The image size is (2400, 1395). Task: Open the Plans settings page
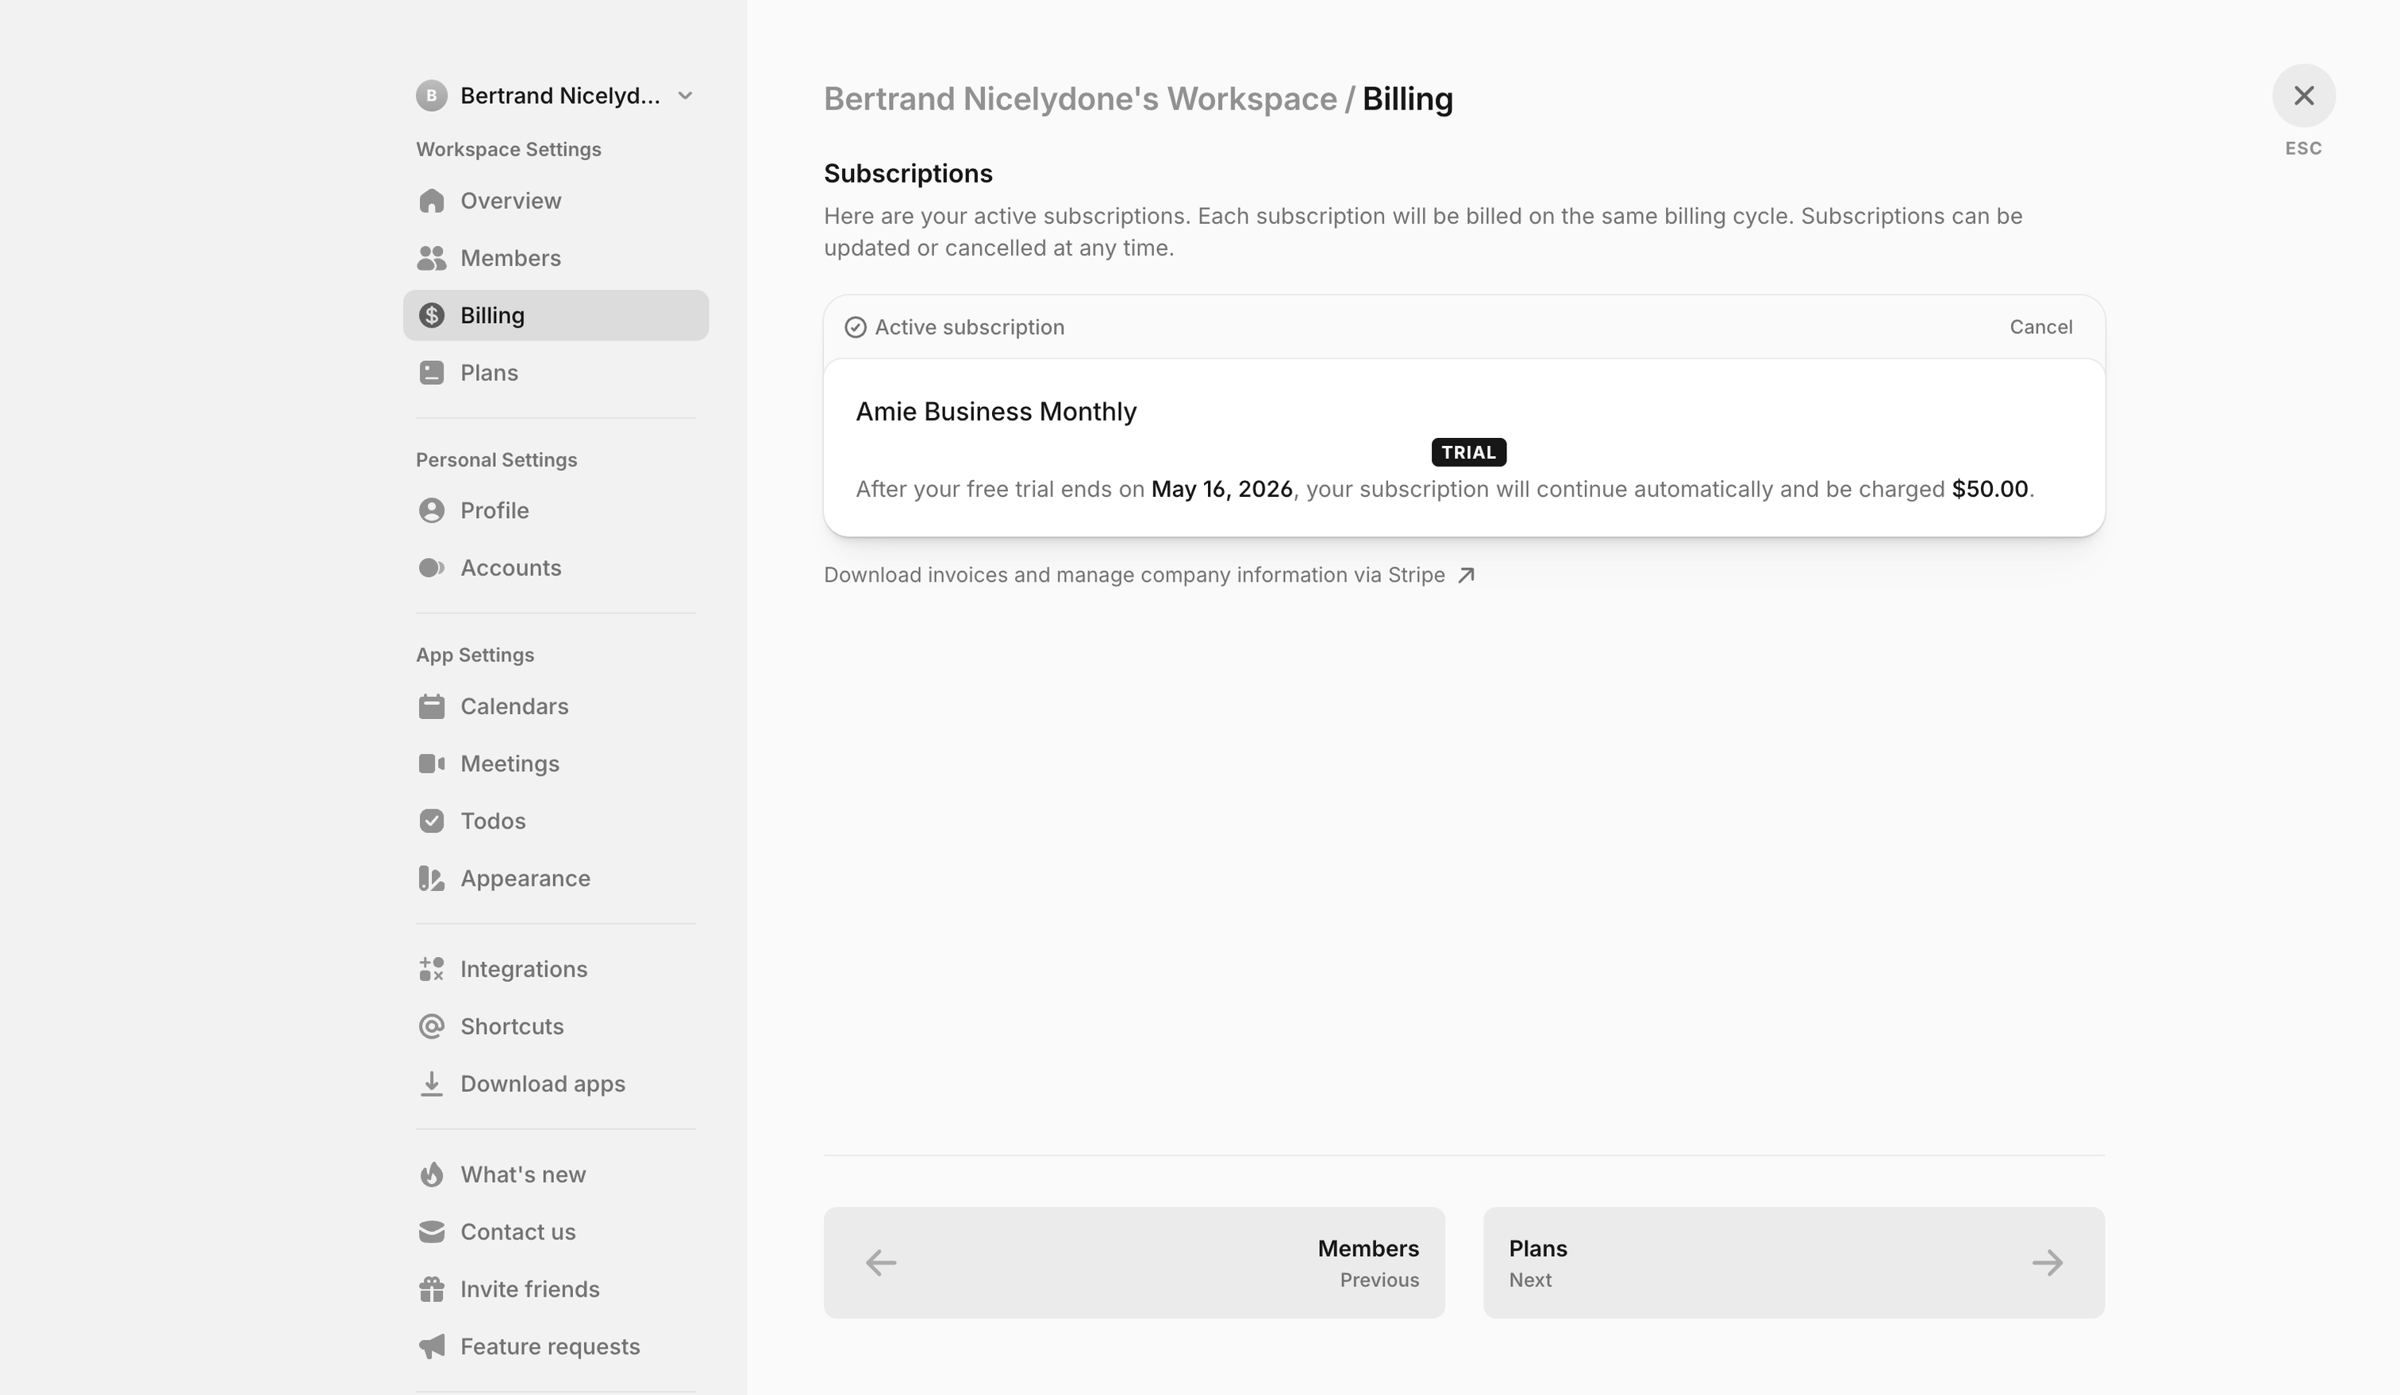pos(555,373)
